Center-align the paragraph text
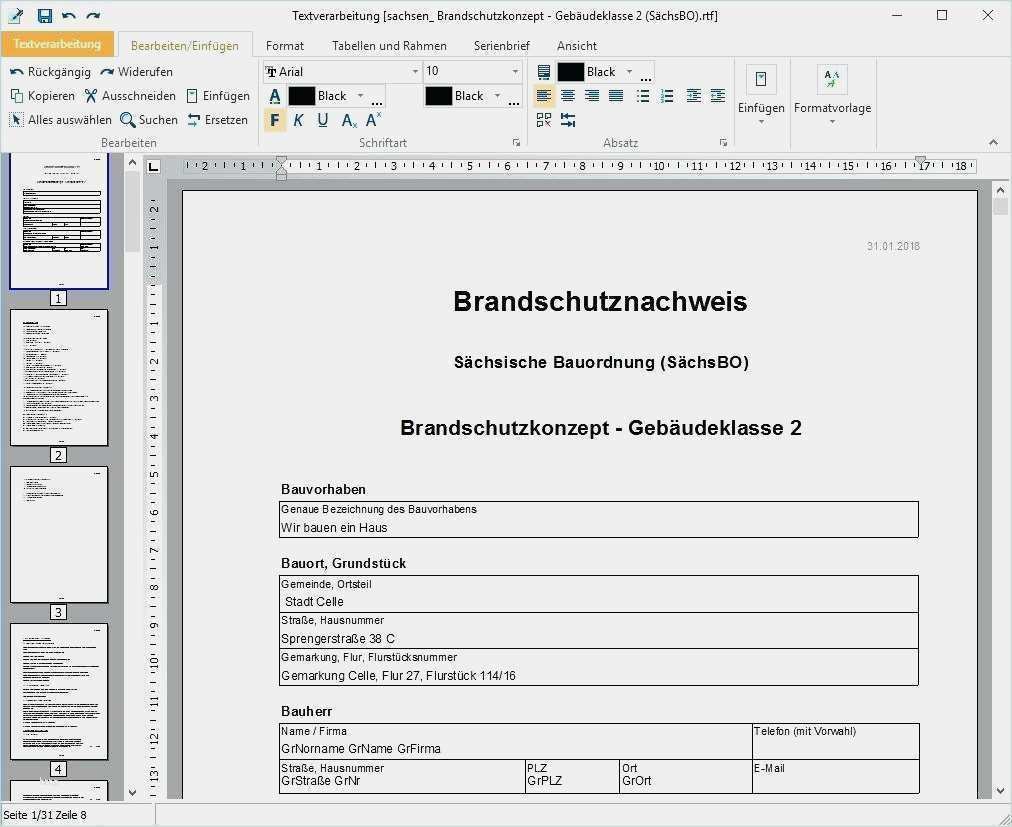 [568, 96]
